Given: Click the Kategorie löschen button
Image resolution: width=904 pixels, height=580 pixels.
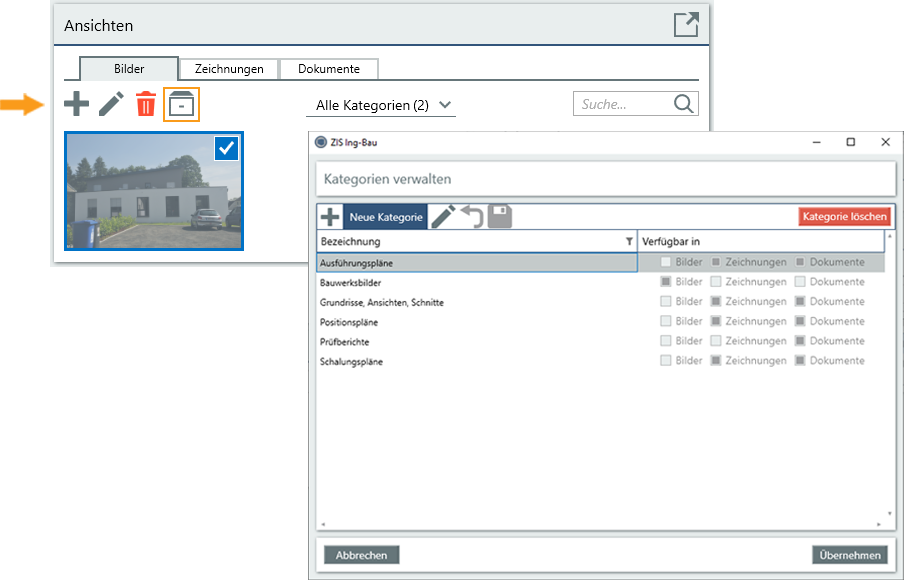Looking at the screenshot, I should [844, 217].
